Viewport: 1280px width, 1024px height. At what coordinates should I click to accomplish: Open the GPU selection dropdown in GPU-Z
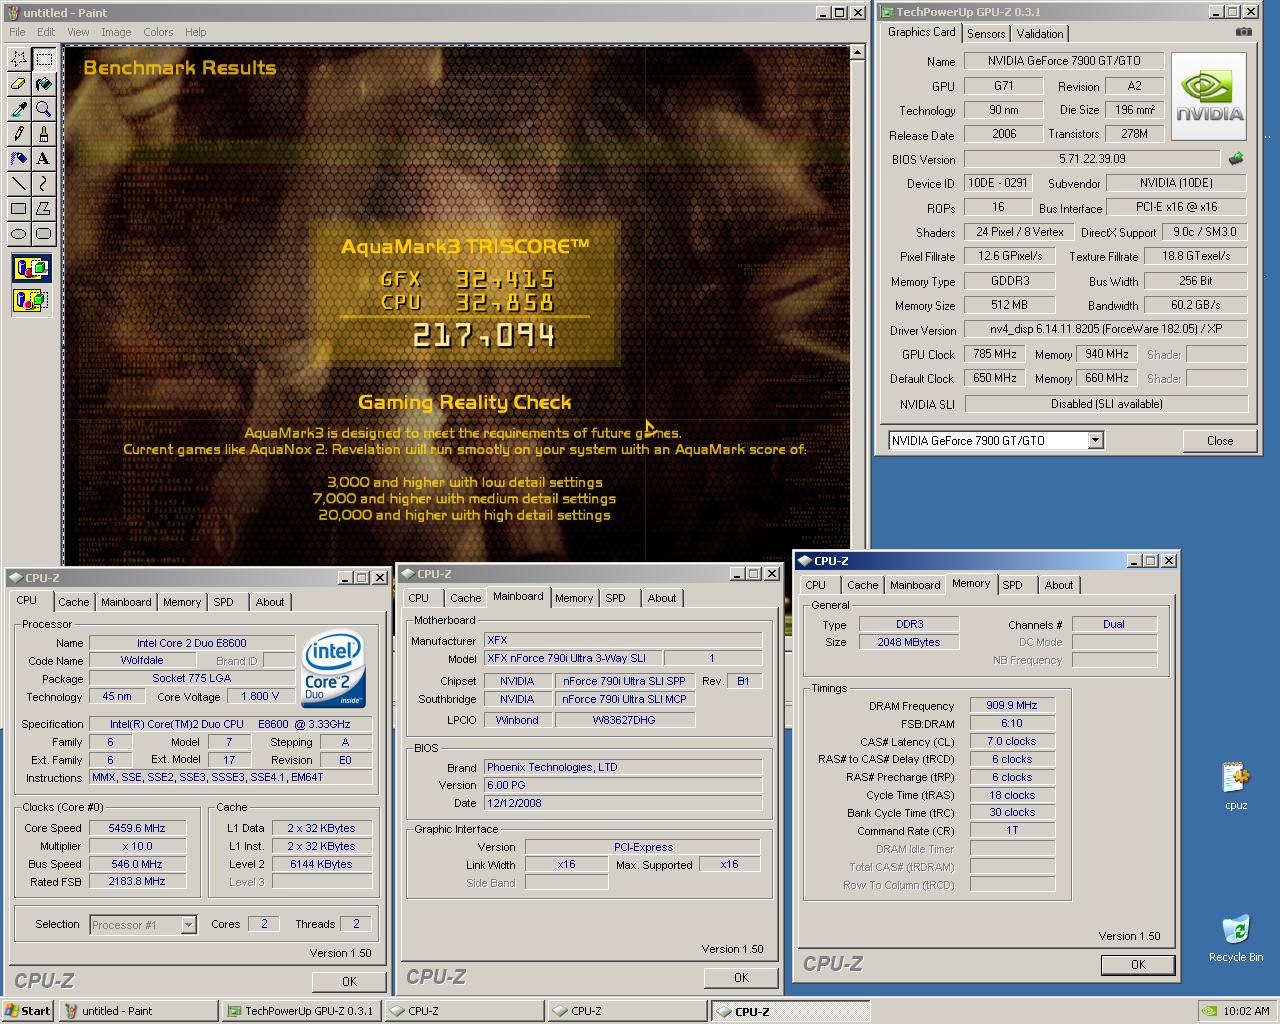[x=1095, y=440]
